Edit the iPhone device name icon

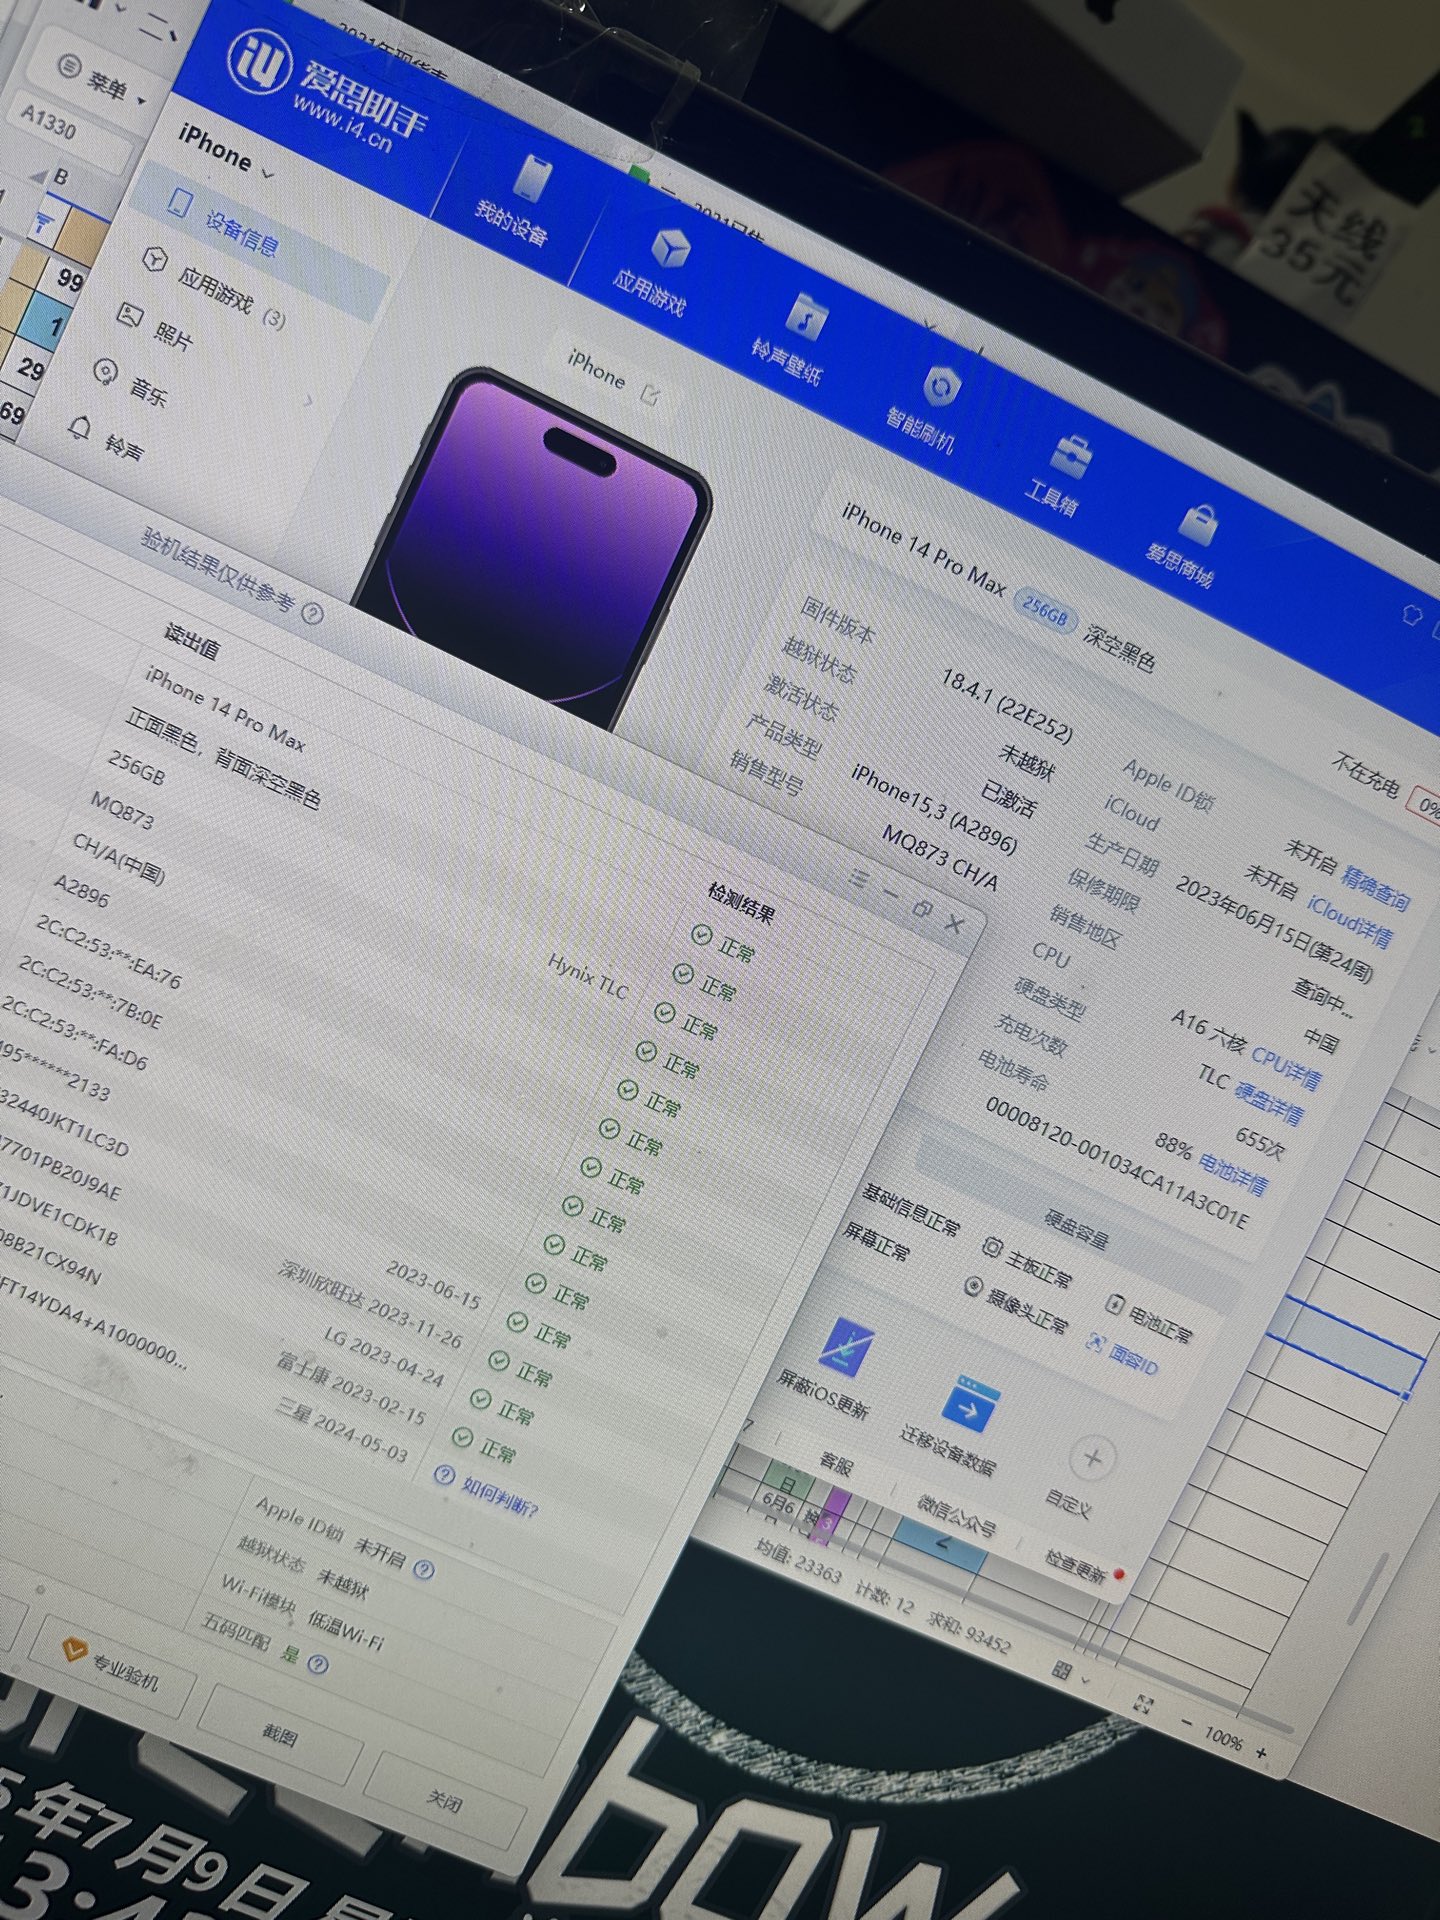click(x=650, y=394)
